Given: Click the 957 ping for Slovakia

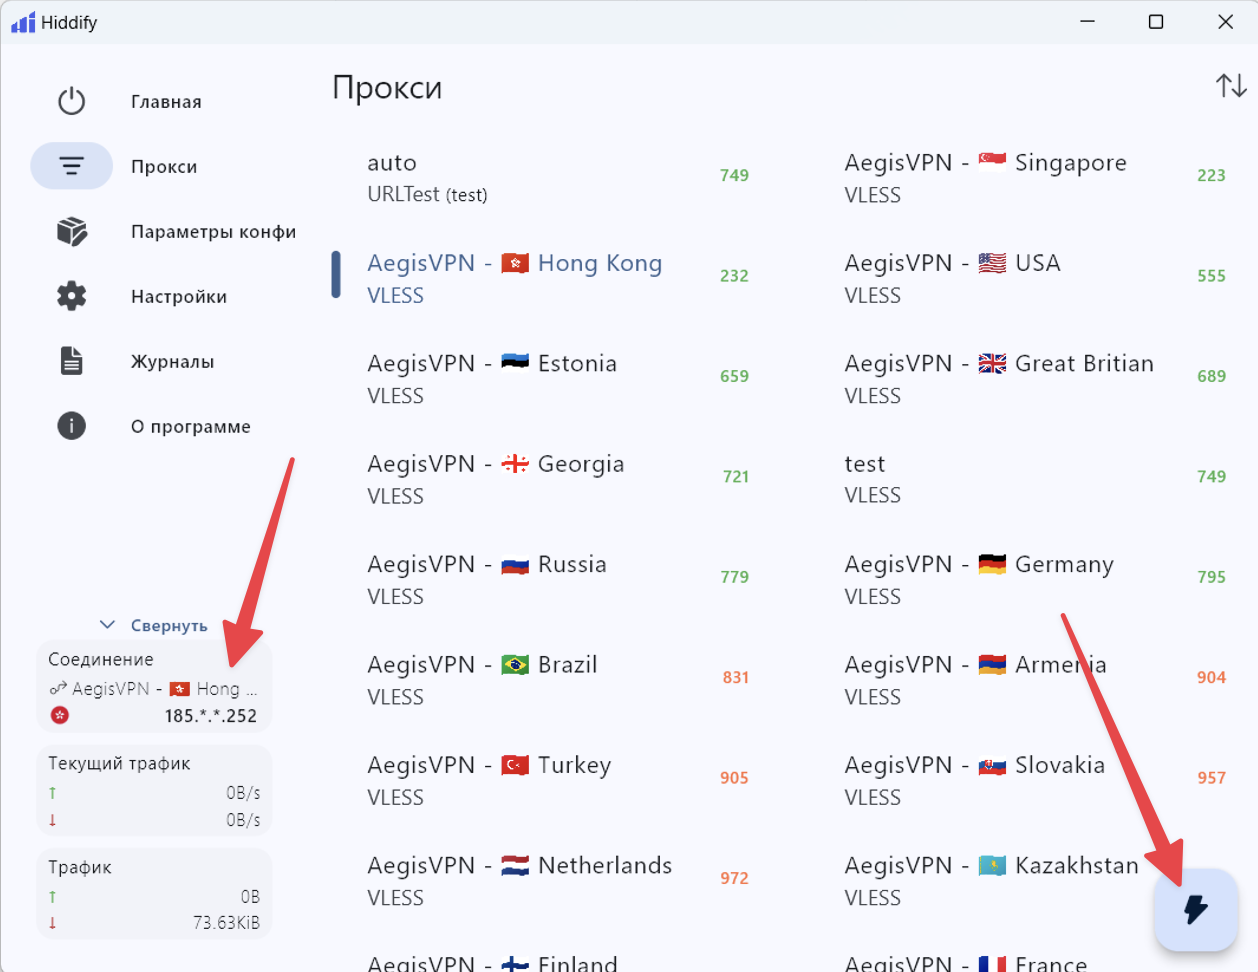Looking at the screenshot, I should tap(1211, 778).
